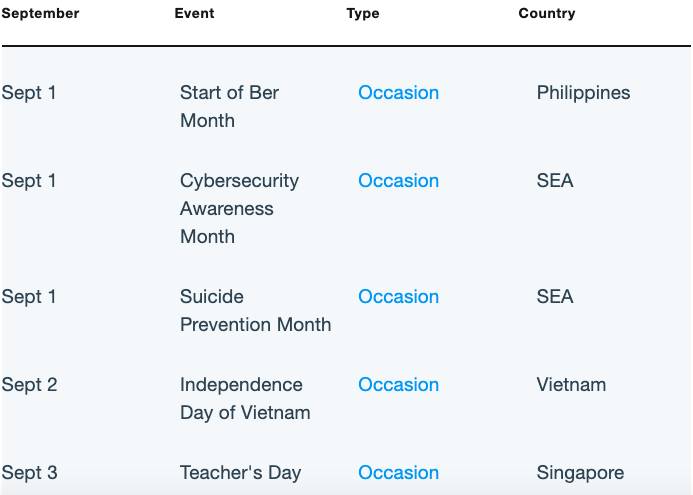The width and height of the screenshot is (693, 495).
Task: Click the Sept 2 date cell
Action: pyautogui.click(x=29, y=385)
